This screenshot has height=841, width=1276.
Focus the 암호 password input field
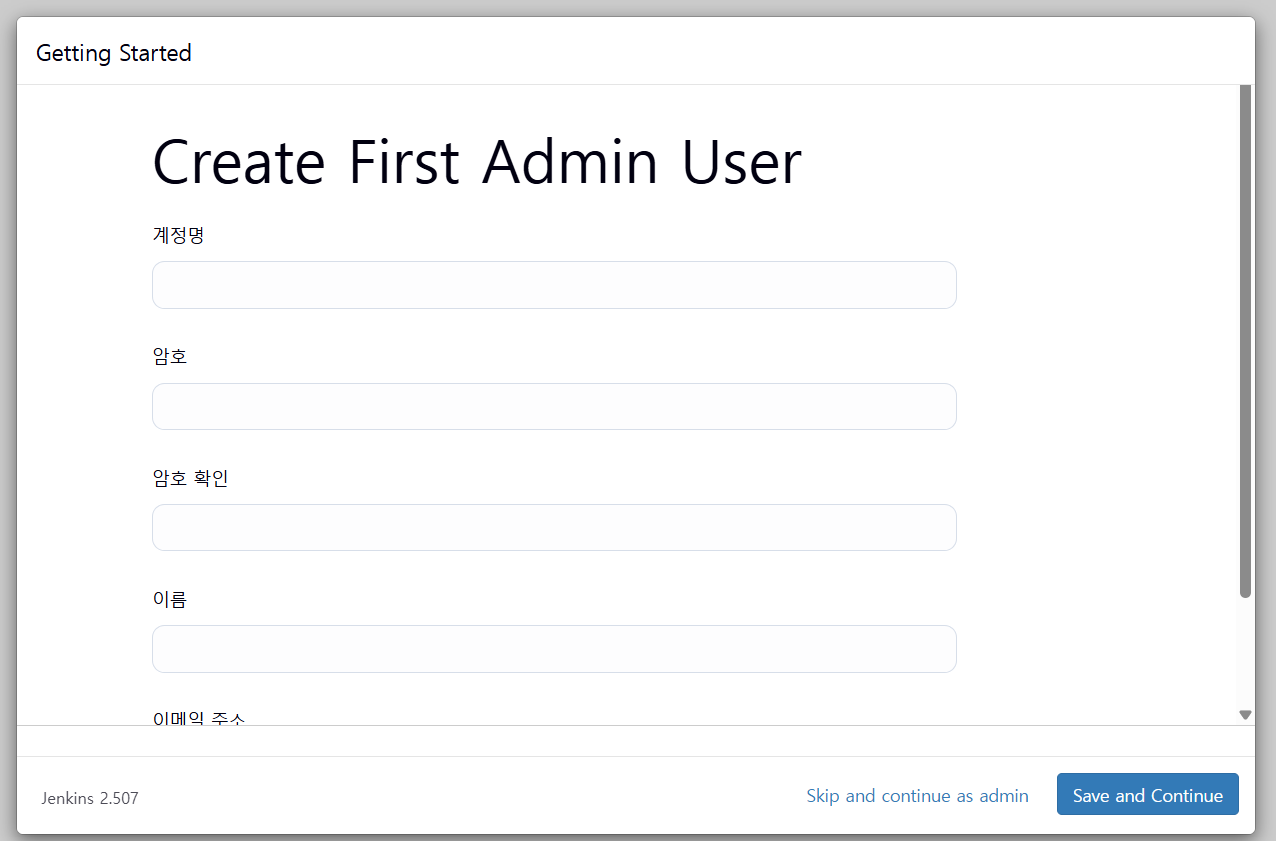point(554,406)
